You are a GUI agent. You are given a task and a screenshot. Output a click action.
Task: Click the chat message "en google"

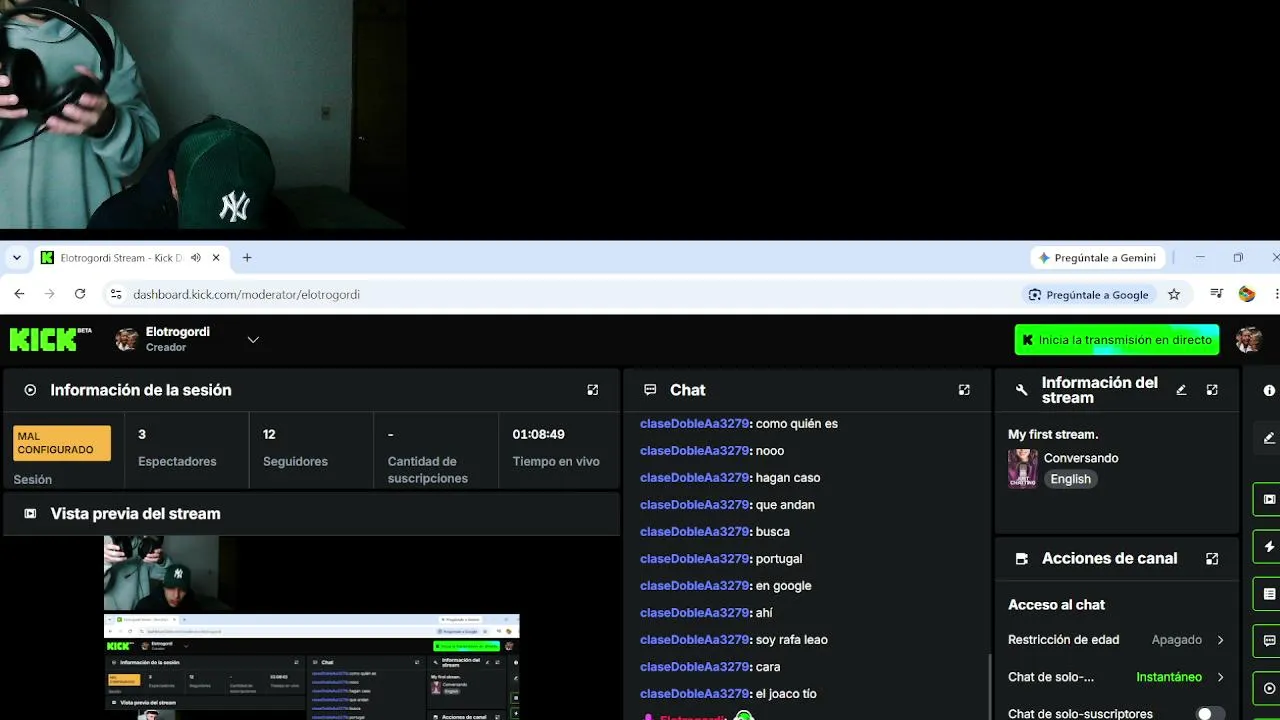(x=784, y=586)
